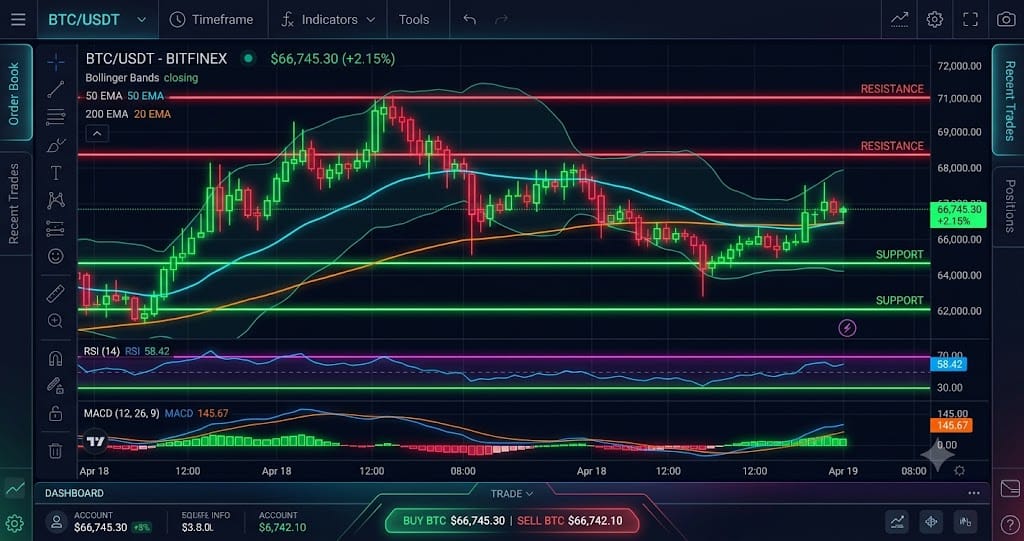The height and width of the screenshot is (541, 1024).
Task: Delete drawings with trash icon
Action: point(56,450)
